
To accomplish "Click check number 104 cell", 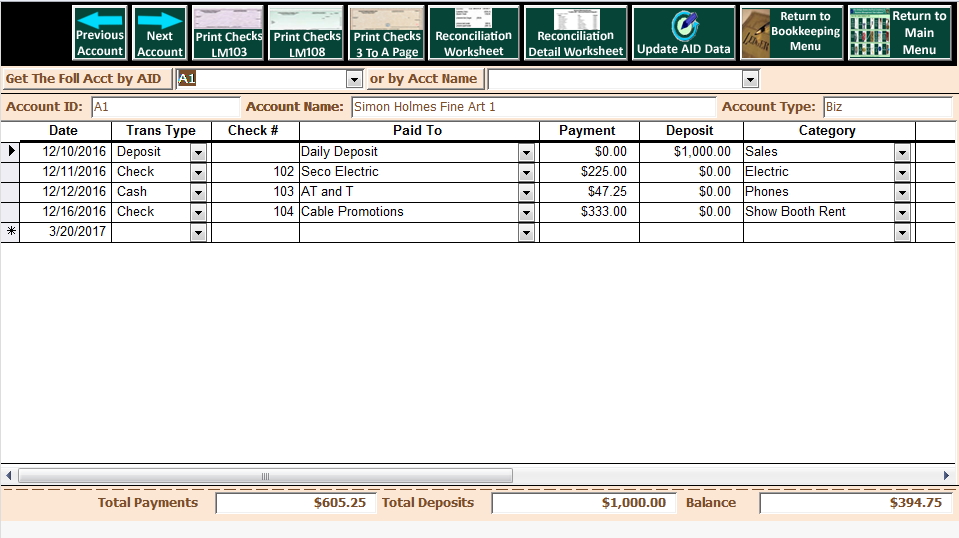I will [255, 212].
